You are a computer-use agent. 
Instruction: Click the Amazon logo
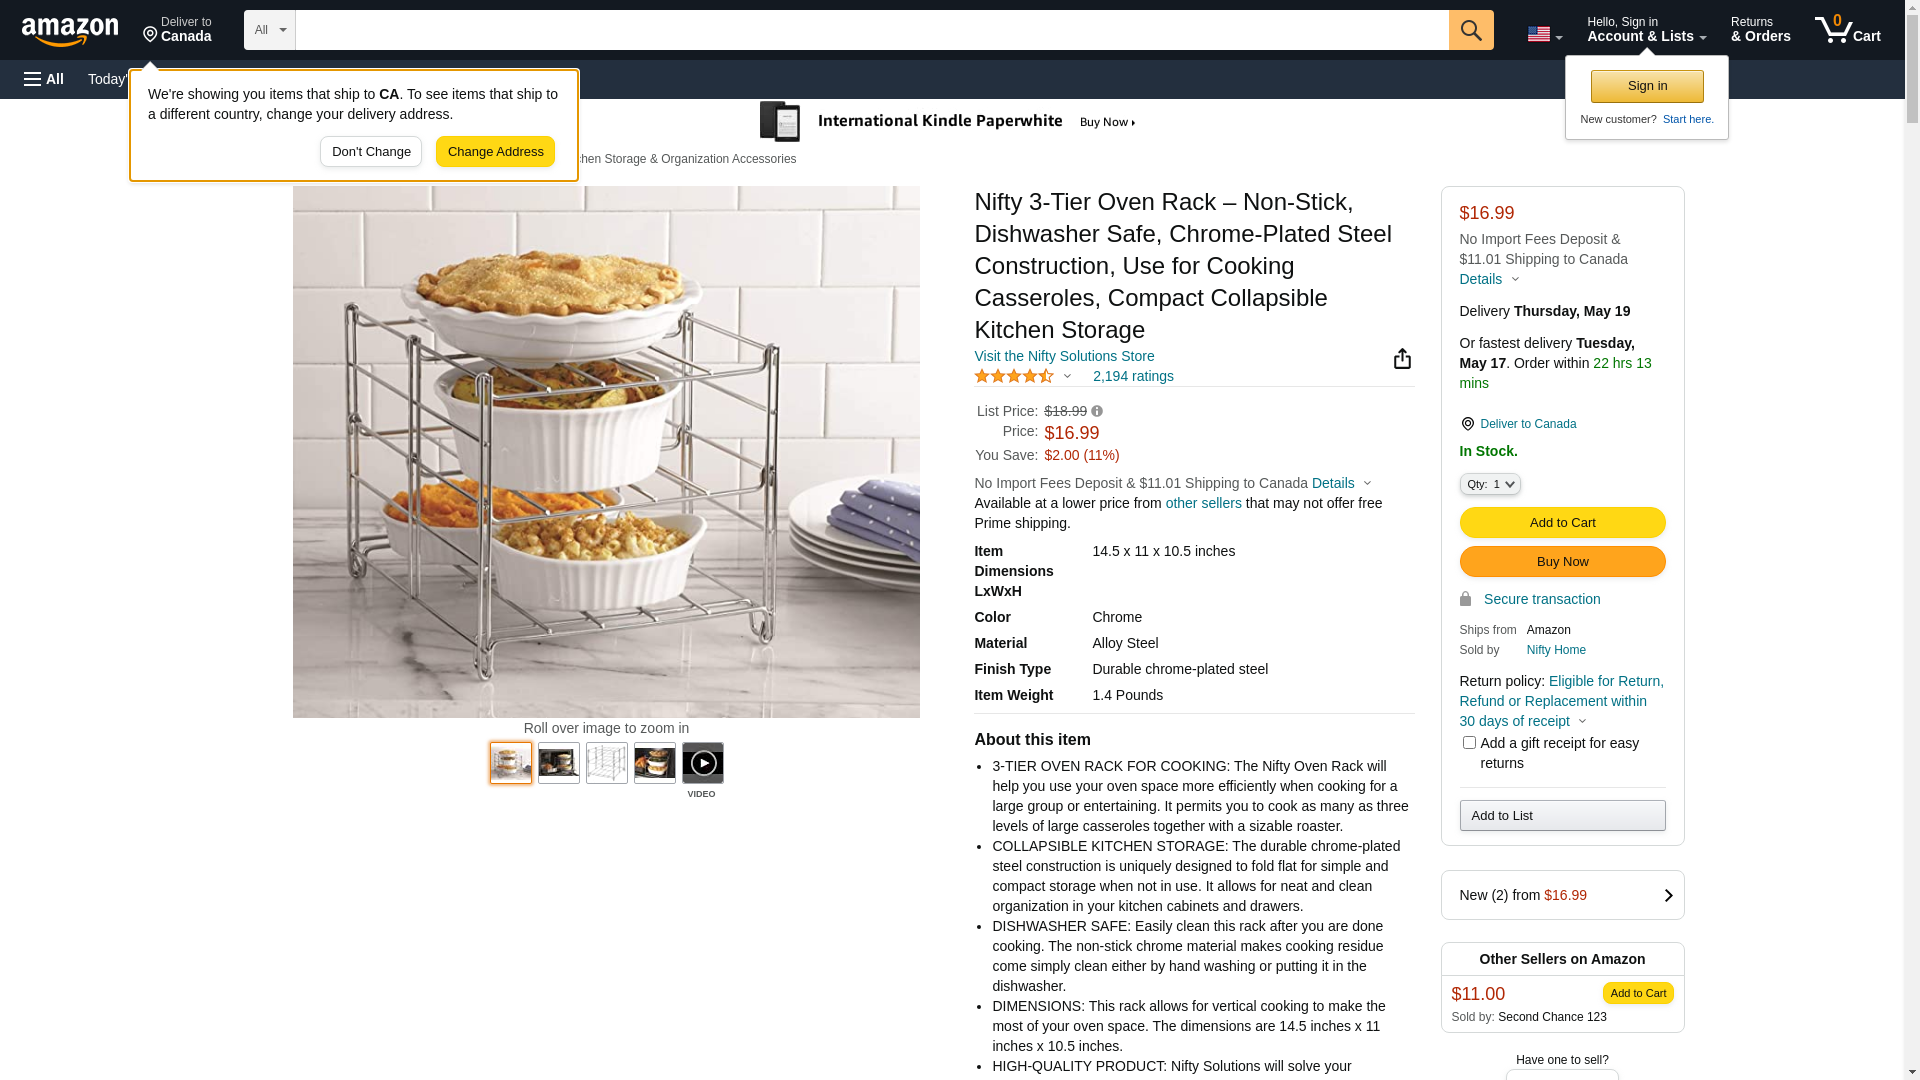click(x=70, y=32)
